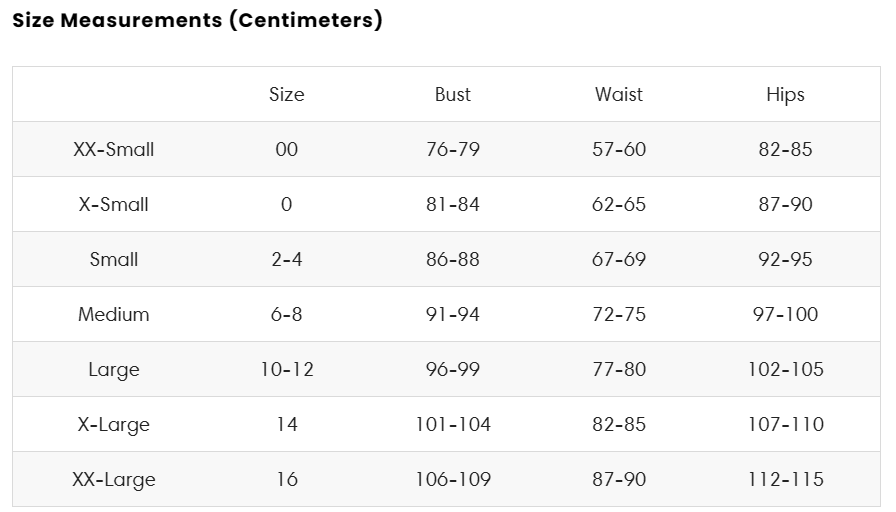Select the 96-99 bust cell
The image size is (896, 512).
[453, 369]
